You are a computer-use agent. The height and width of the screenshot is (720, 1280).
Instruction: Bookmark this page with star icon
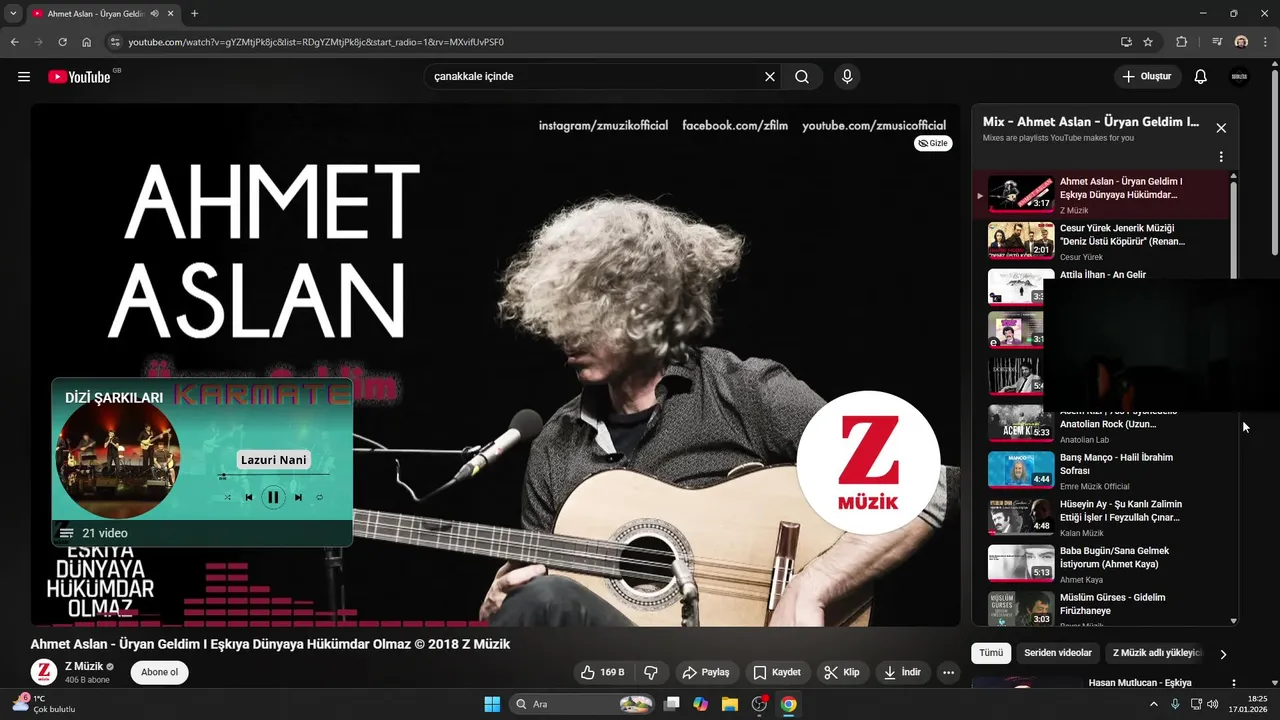[x=1148, y=42]
